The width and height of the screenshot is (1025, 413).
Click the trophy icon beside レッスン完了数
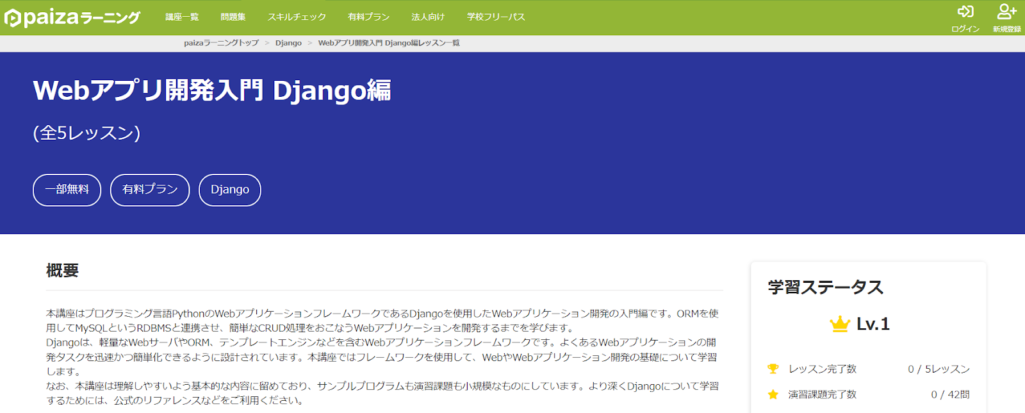pos(773,369)
